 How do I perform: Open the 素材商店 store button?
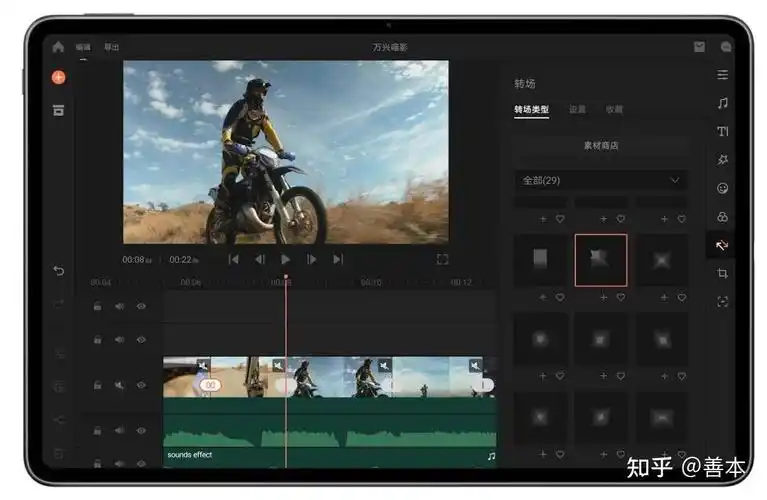pos(601,146)
